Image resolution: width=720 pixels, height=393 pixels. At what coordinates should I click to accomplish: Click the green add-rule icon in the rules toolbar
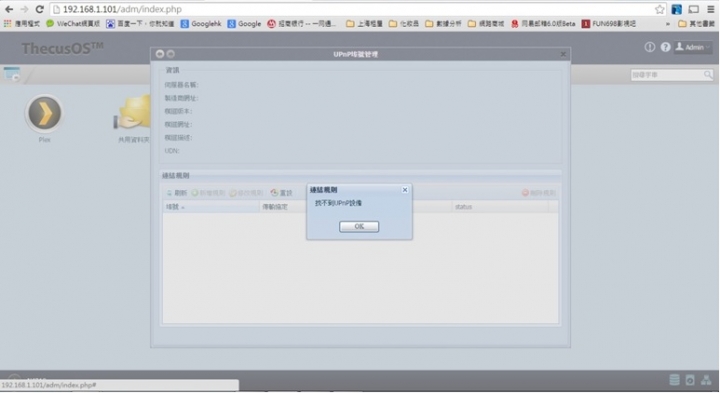(195, 193)
